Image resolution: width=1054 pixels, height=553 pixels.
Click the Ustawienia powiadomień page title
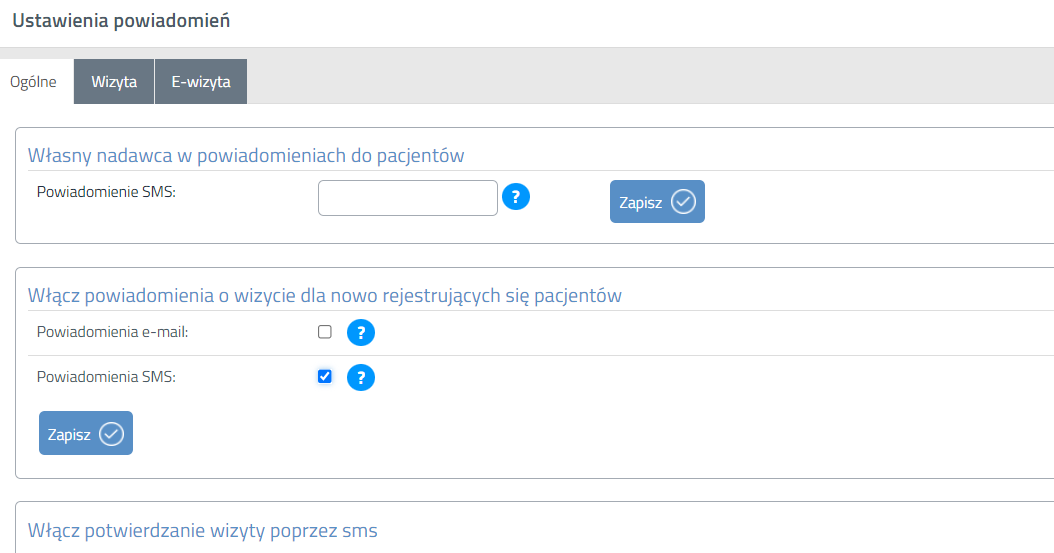point(121,21)
